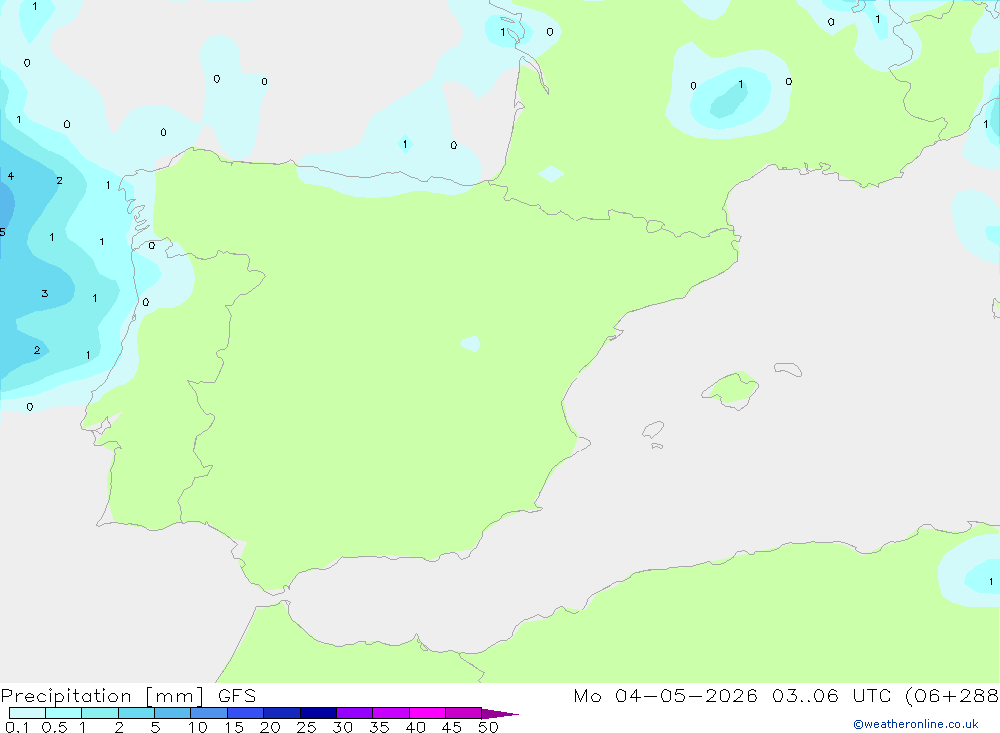This screenshot has height=733, width=1000.
Task: Click Menorca island outline on the map
Action: tap(788, 369)
